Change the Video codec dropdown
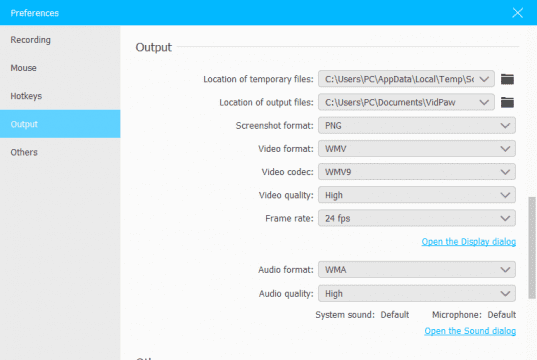 (417, 172)
